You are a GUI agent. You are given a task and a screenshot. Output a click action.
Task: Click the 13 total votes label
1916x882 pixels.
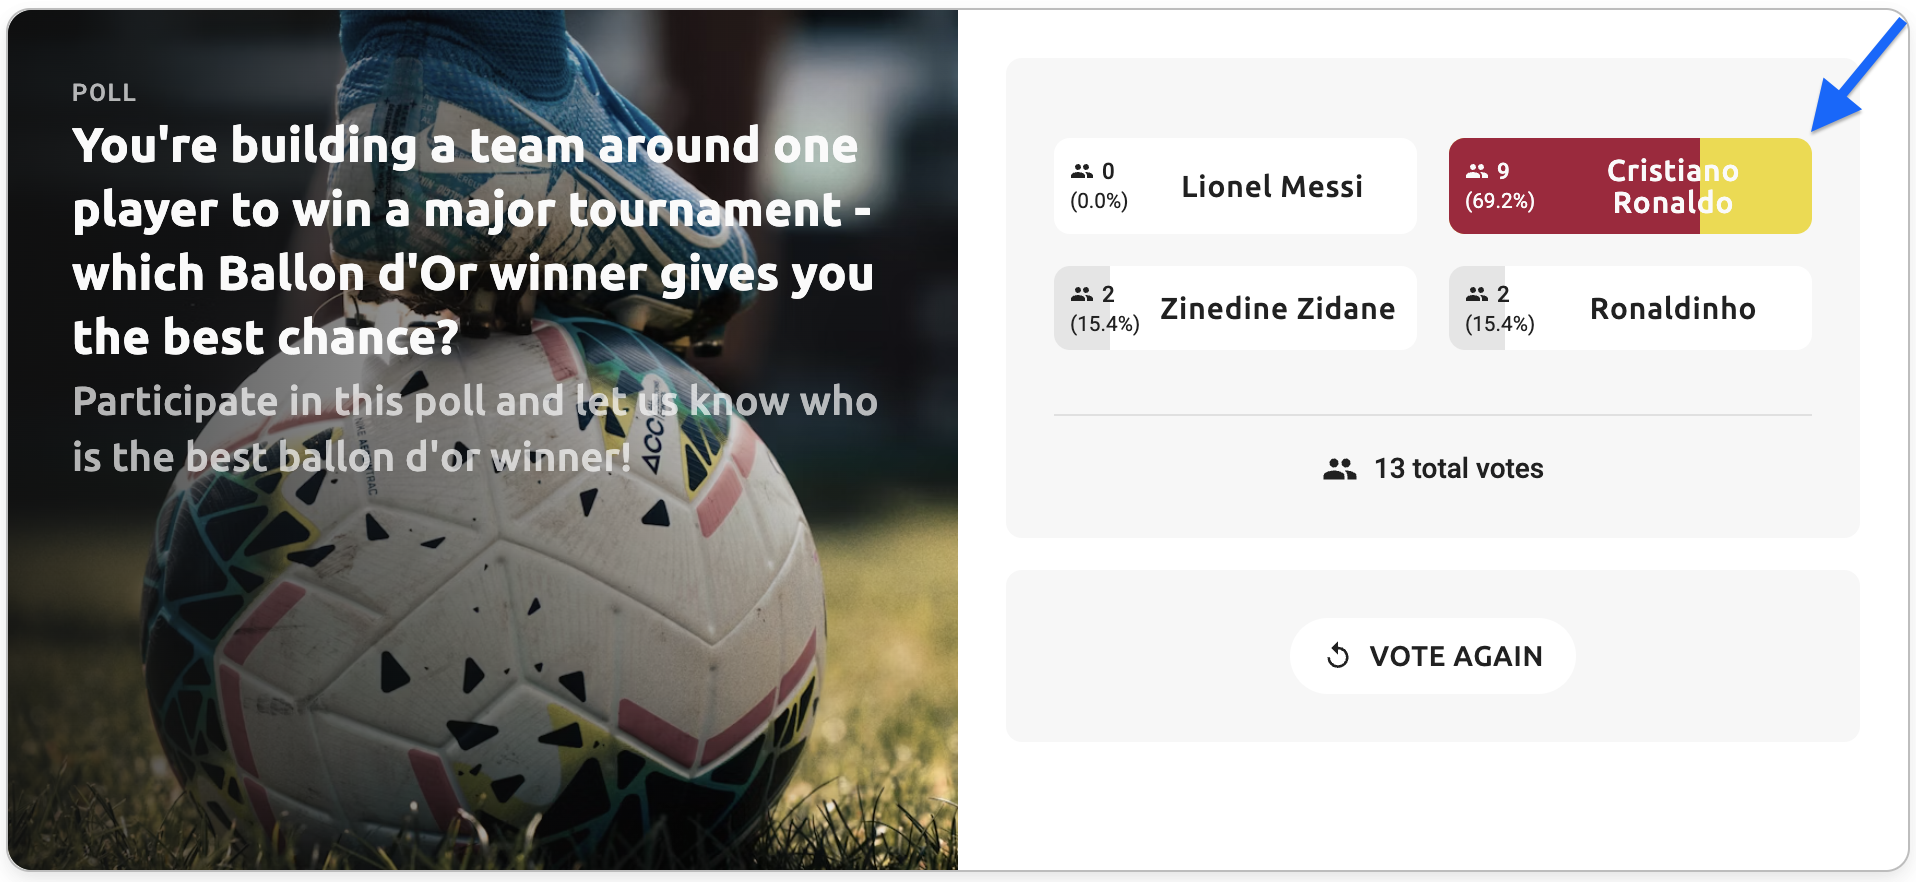pos(1458,469)
